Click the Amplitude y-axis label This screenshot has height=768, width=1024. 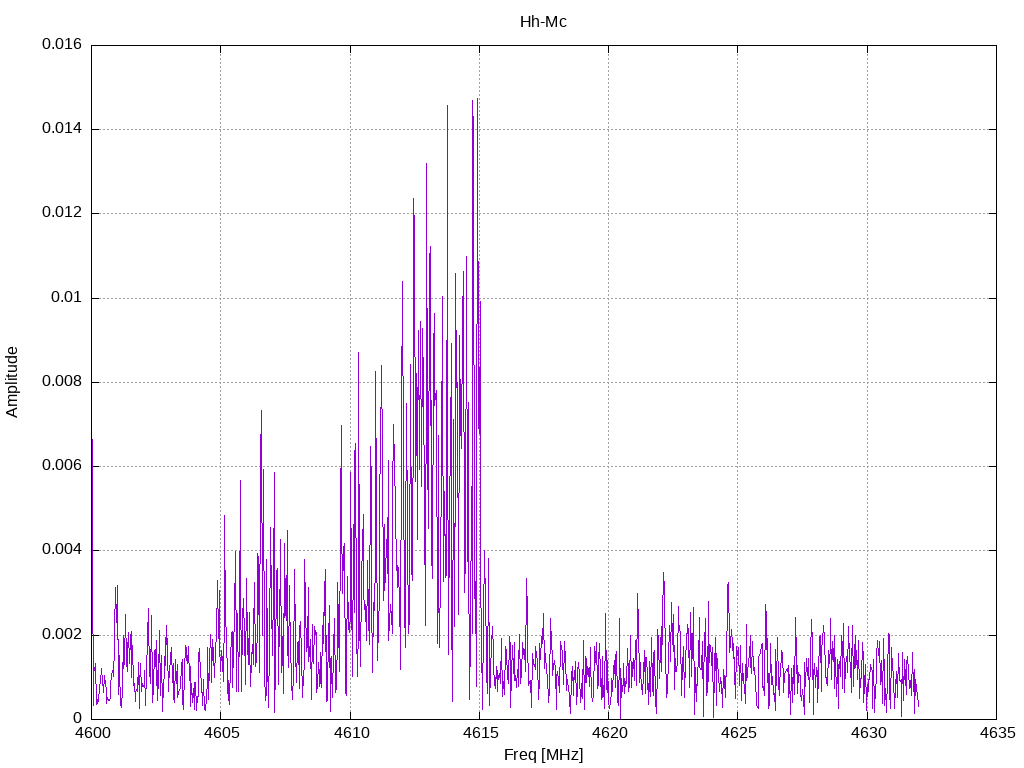[12, 382]
